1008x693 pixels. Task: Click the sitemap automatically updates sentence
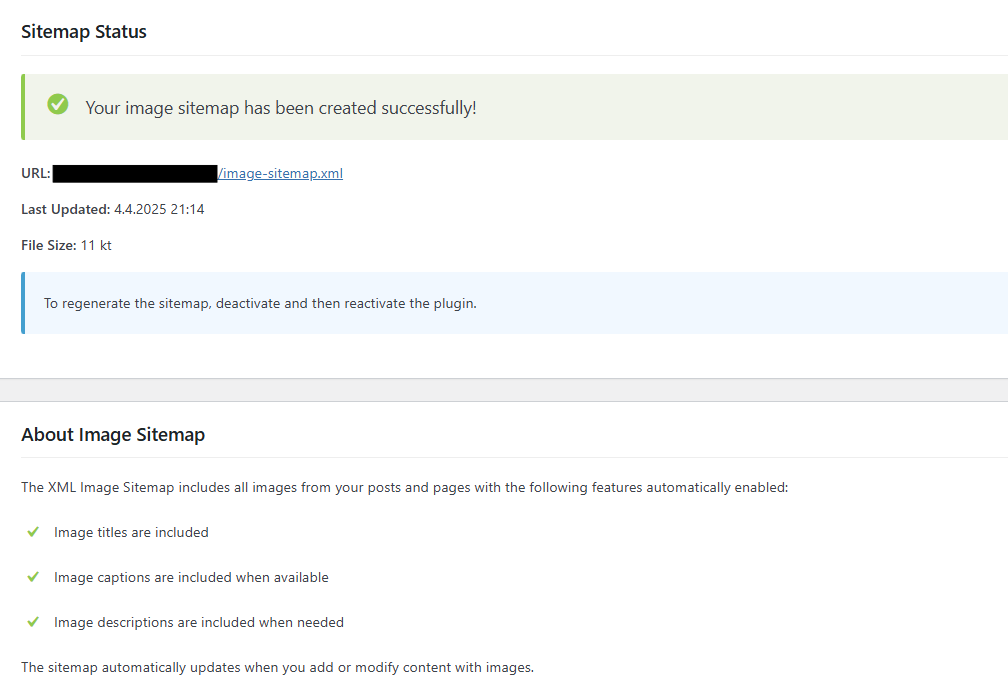[278, 667]
